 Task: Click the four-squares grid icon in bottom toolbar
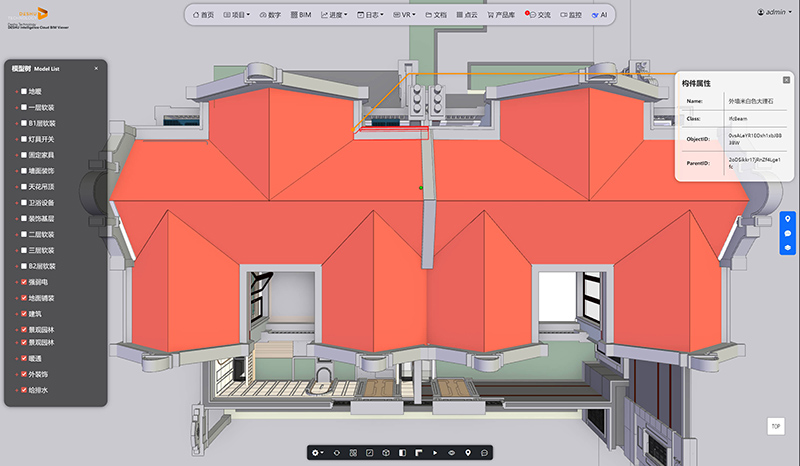coord(353,453)
